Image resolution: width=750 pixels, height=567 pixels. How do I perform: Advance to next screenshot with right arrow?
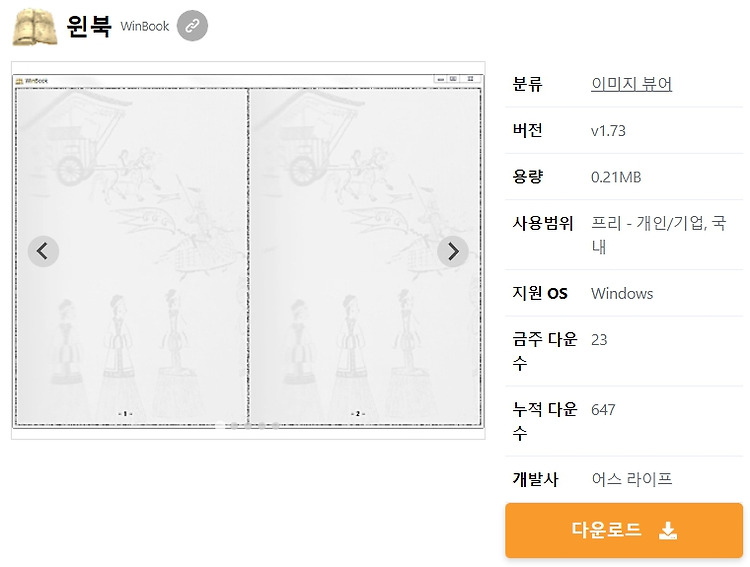click(452, 251)
